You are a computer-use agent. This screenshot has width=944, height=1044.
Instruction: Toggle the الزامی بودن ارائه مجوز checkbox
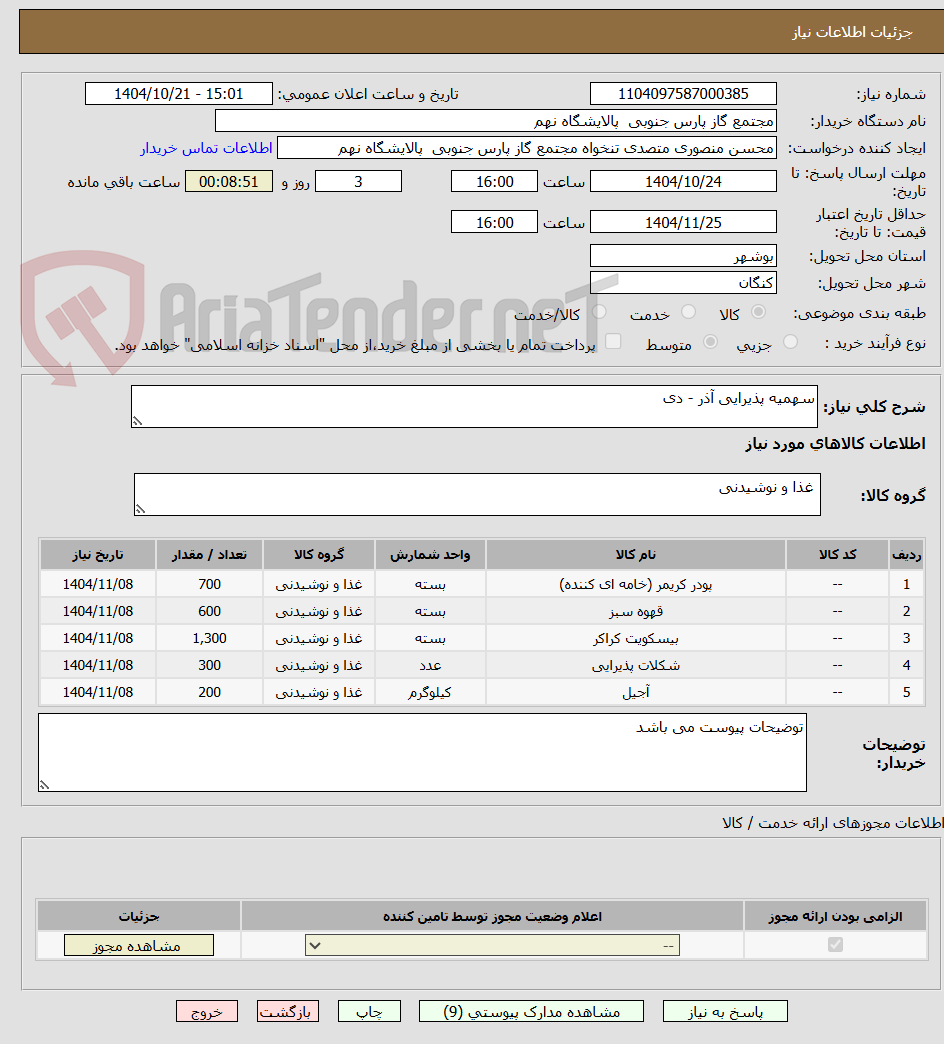click(835, 945)
